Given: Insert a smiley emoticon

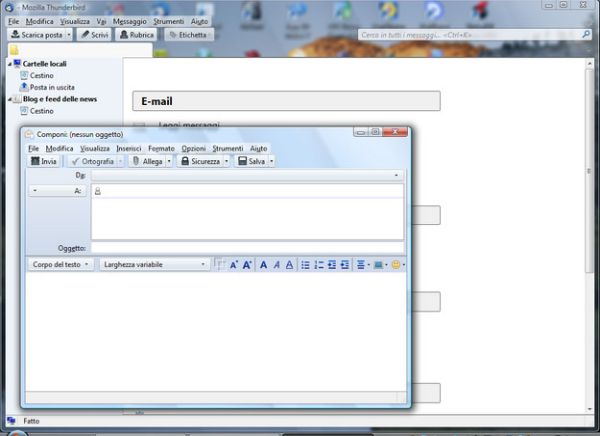Looking at the screenshot, I should 395,265.
